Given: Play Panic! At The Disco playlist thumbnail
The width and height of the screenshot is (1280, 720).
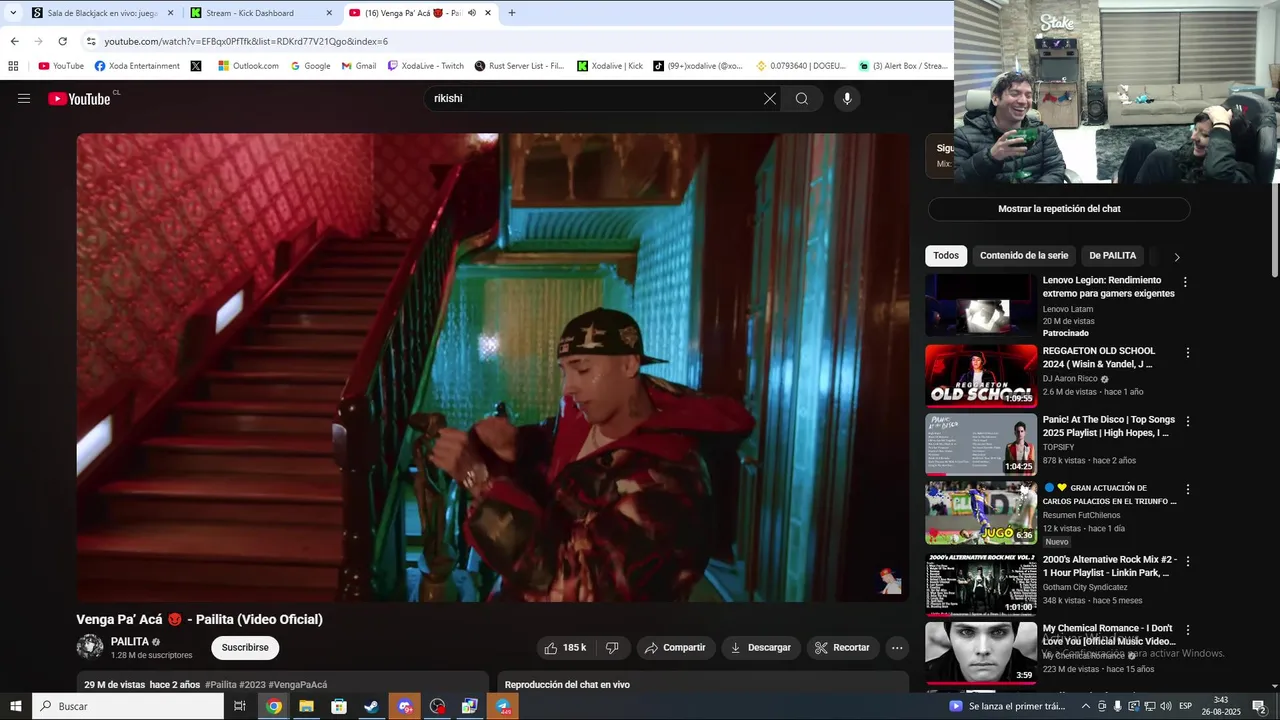Looking at the screenshot, I should [x=981, y=444].
